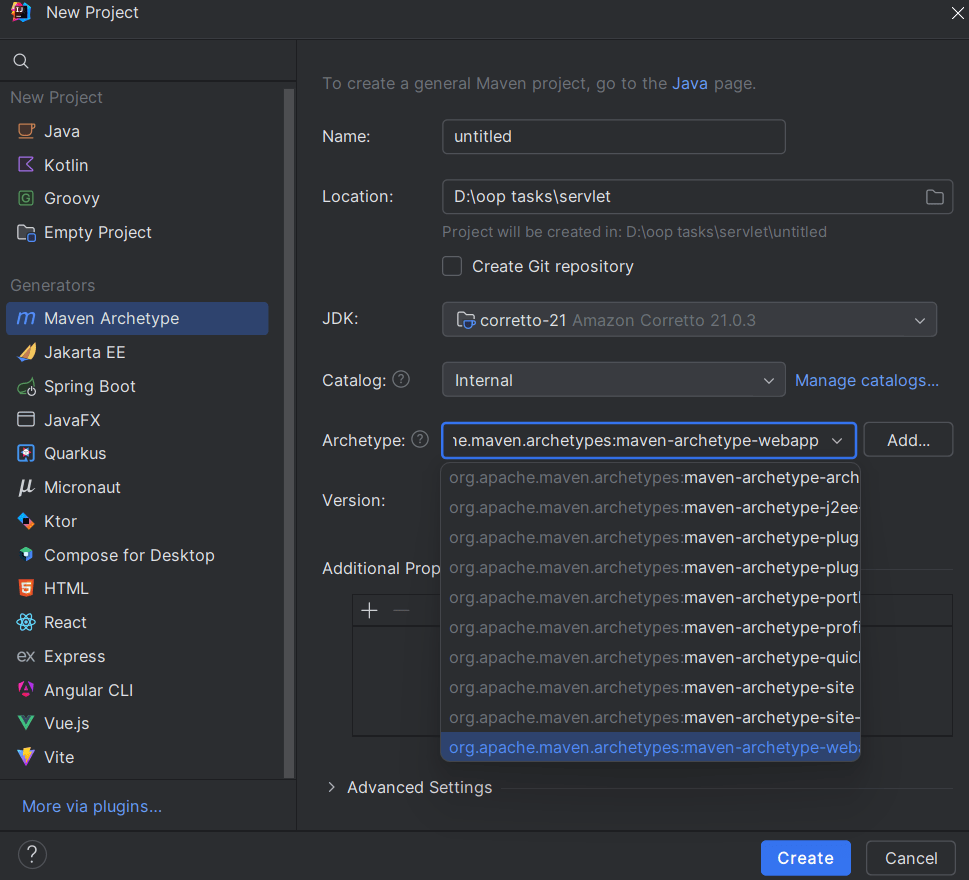Click the Maven Archetype m icon
The image size is (969, 880).
tap(26, 318)
